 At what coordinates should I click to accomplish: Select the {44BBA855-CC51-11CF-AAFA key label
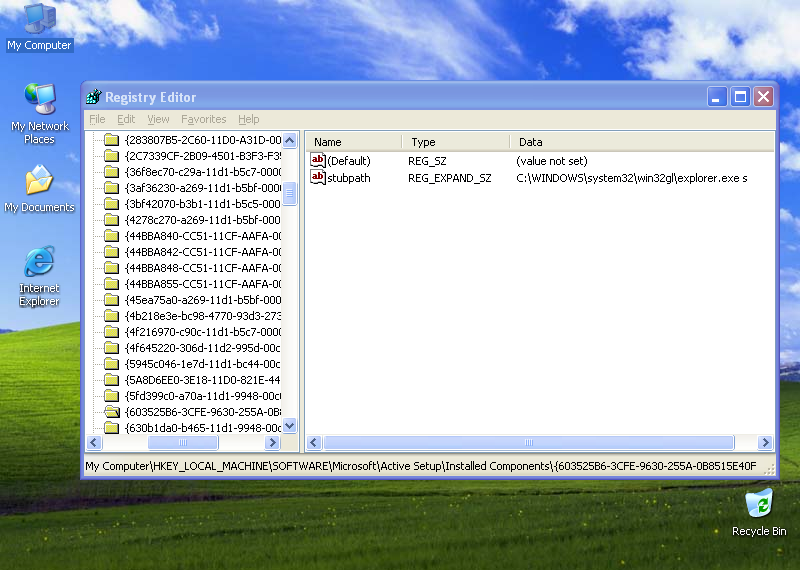(203, 284)
